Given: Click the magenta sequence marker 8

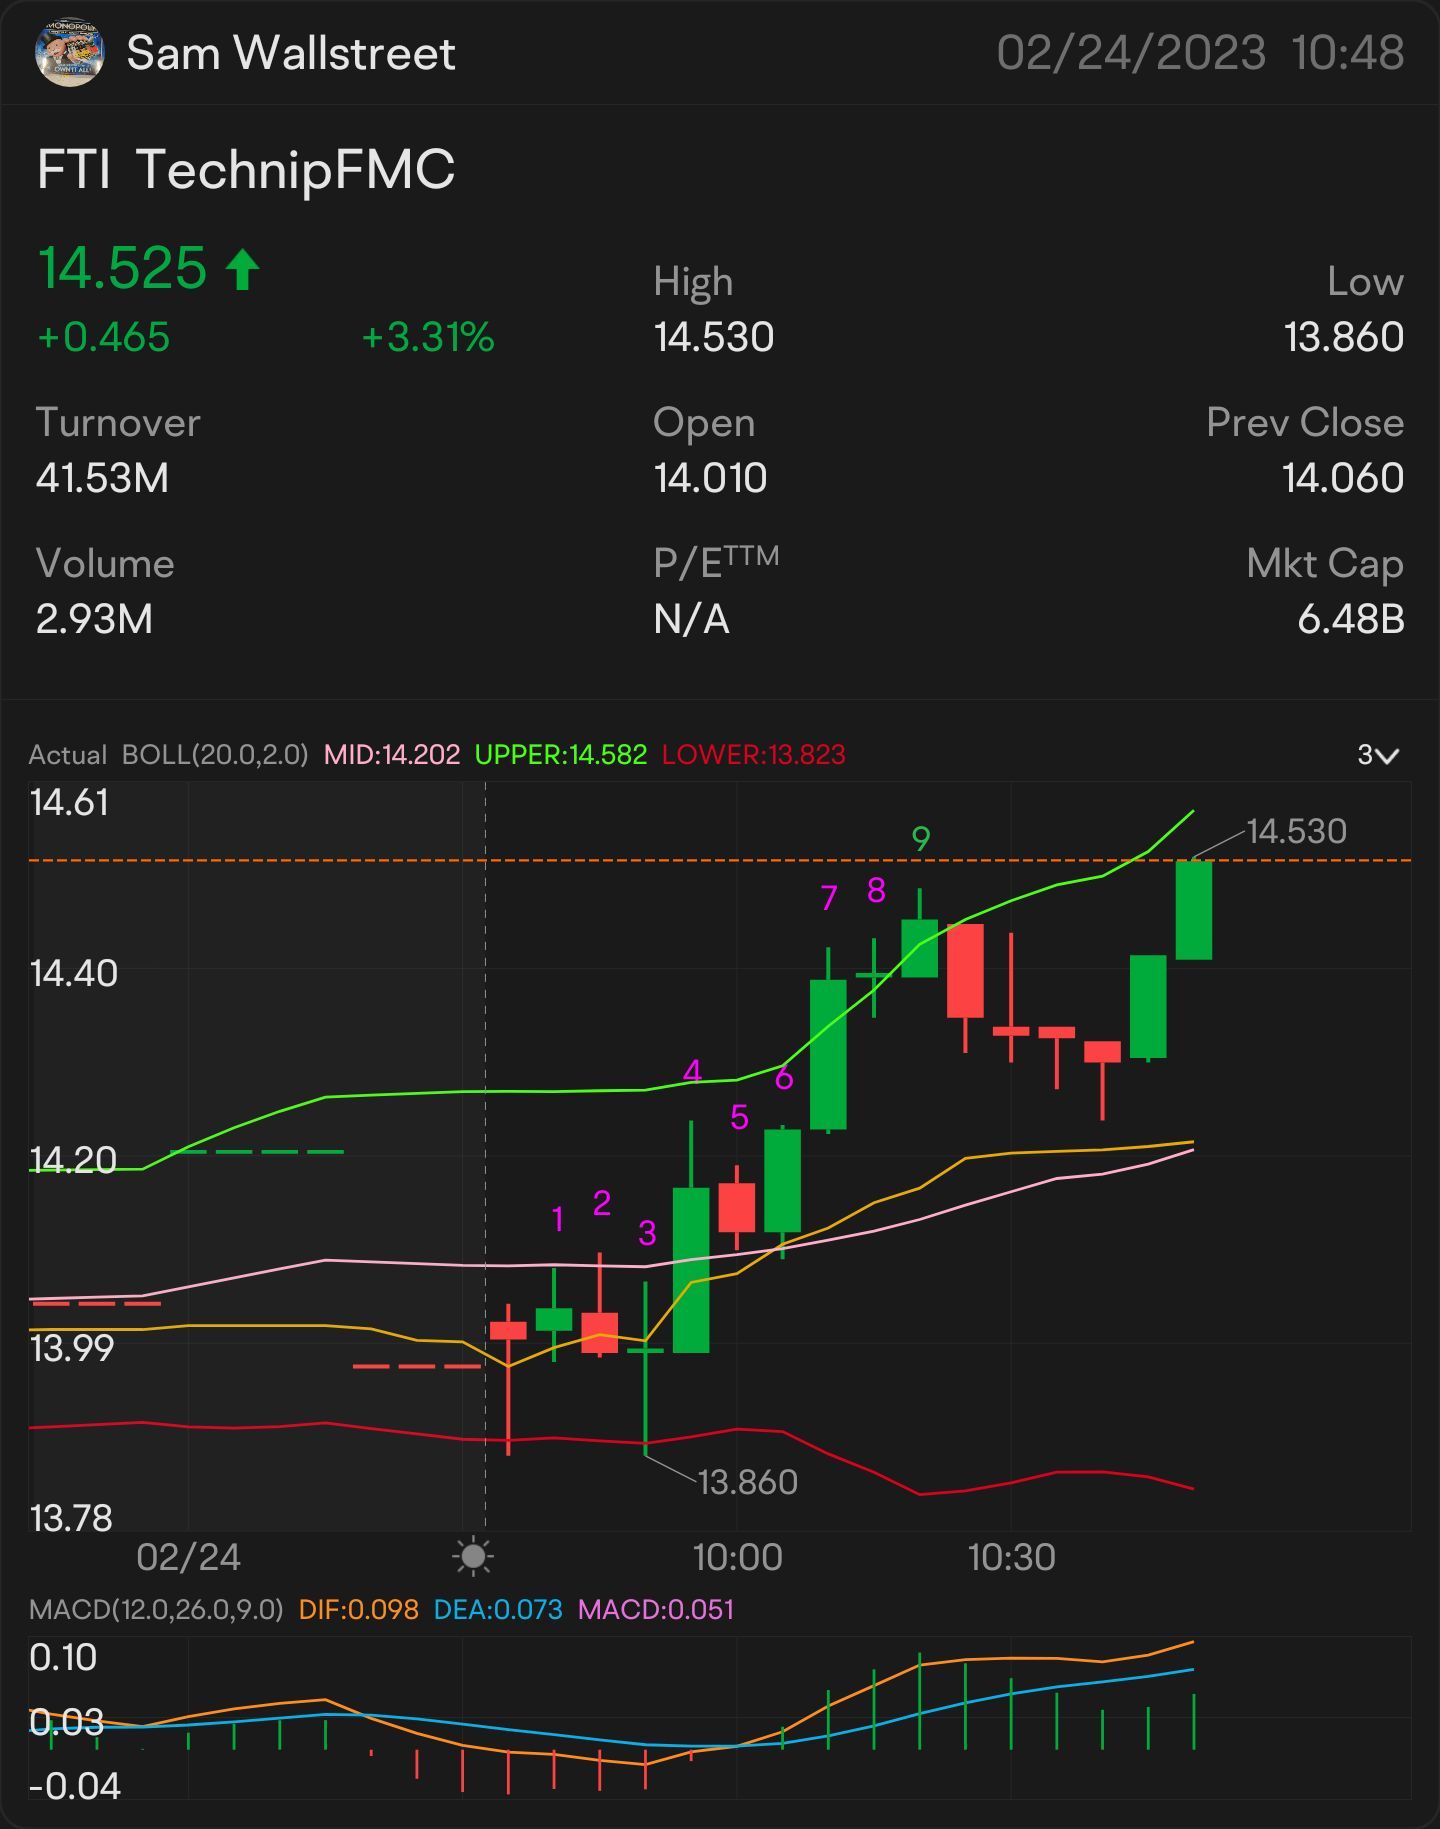Looking at the screenshot, I should click(x=875, y=890).
